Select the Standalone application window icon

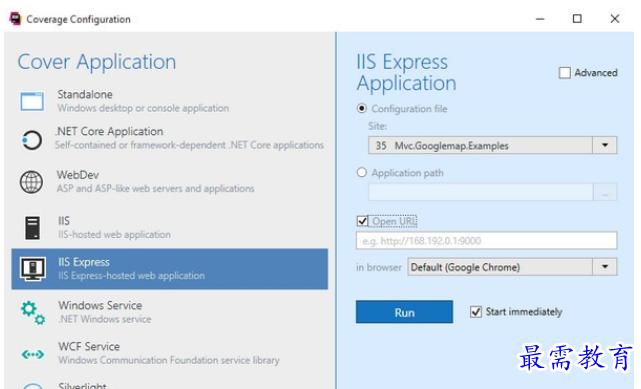coord(32,101)
